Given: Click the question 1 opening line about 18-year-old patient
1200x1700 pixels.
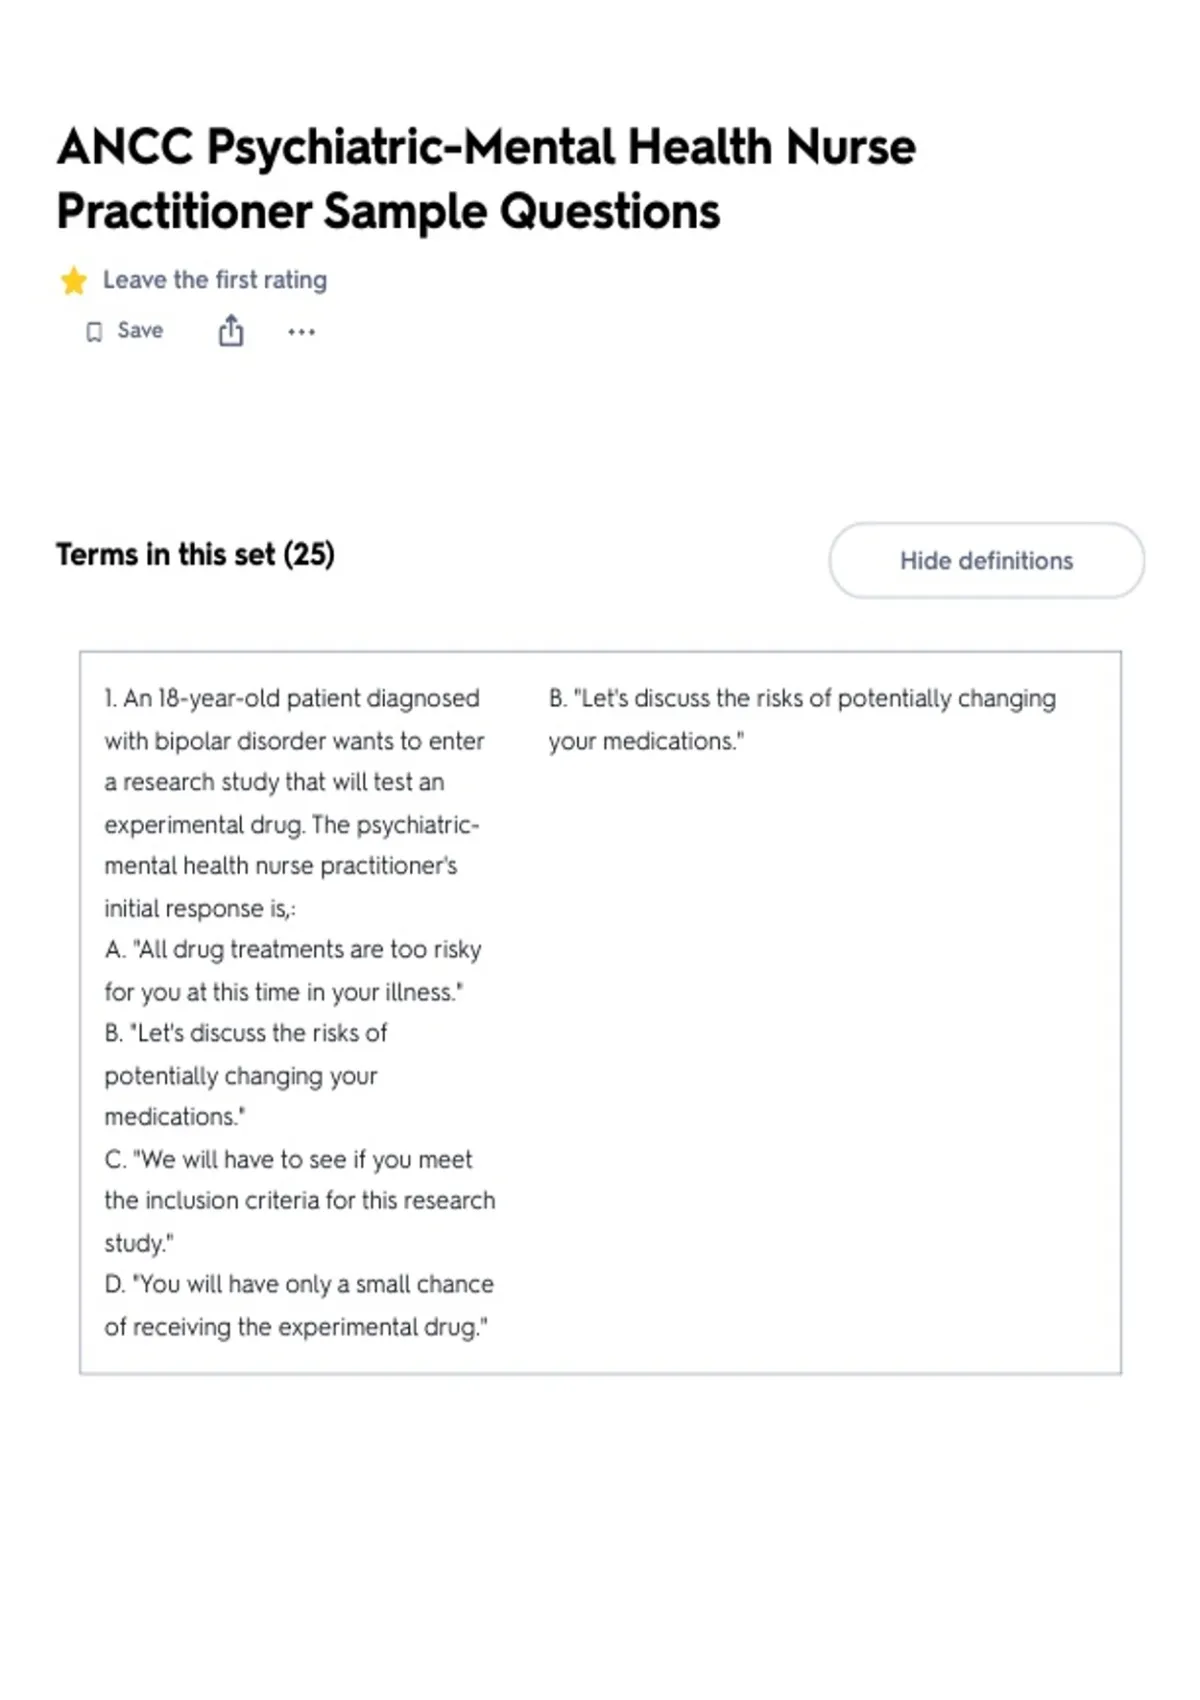Looking at the screenshot, I should pos(292,698).
